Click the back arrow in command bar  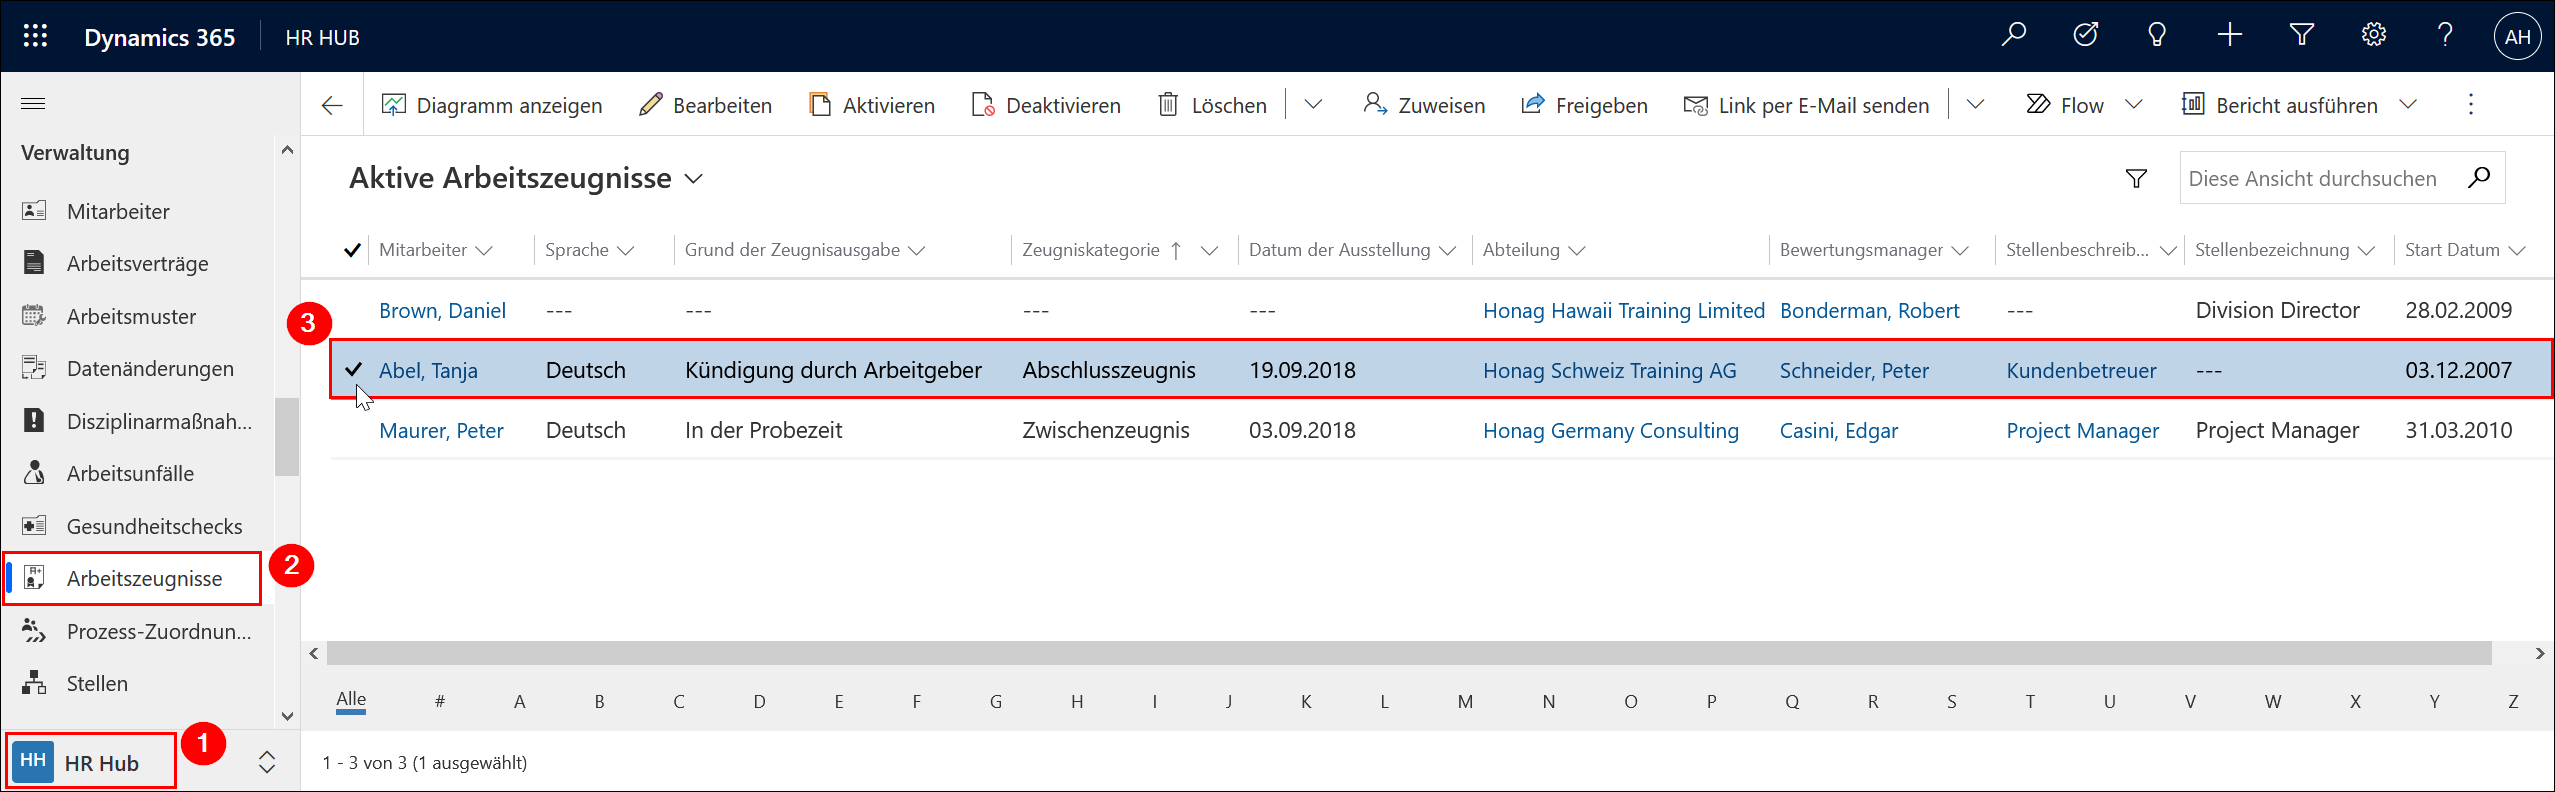tap(332, 105)
